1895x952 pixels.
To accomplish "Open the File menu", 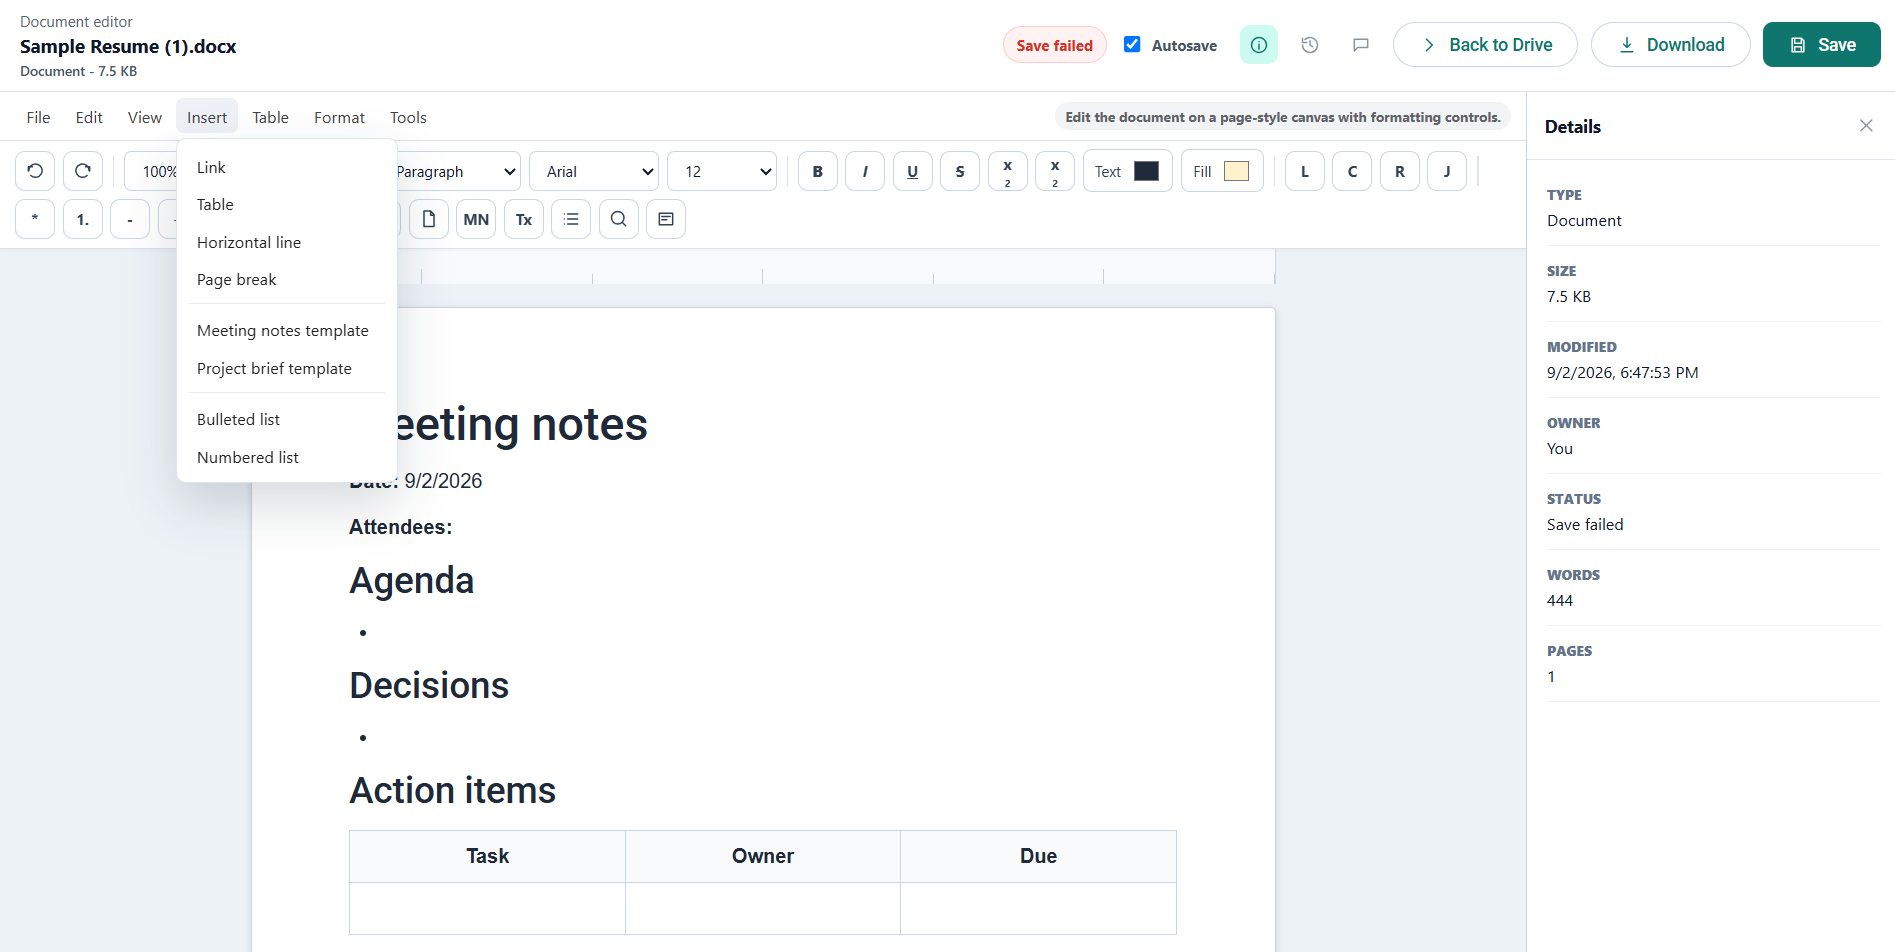I will 38,117.
